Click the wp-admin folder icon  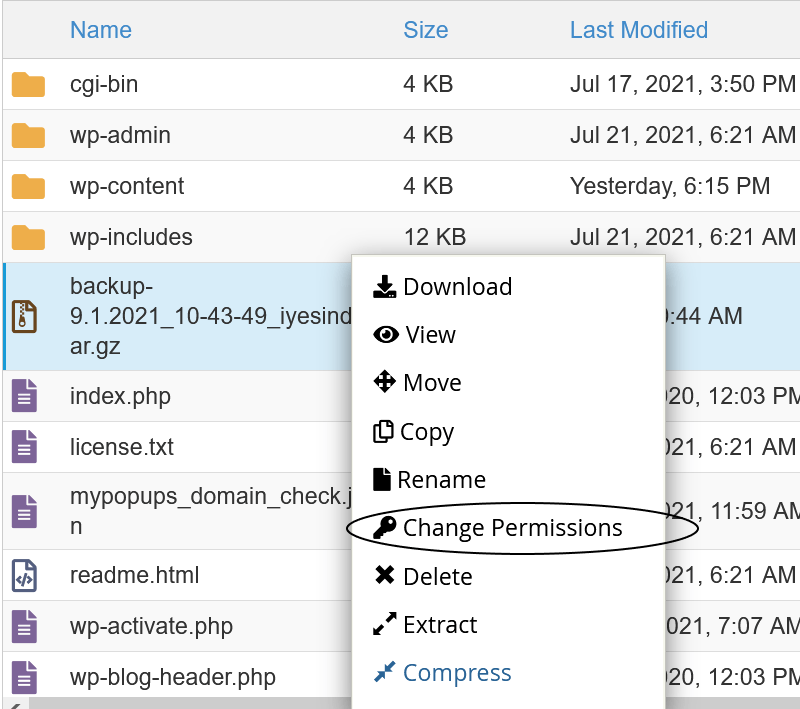coord(28,135)
